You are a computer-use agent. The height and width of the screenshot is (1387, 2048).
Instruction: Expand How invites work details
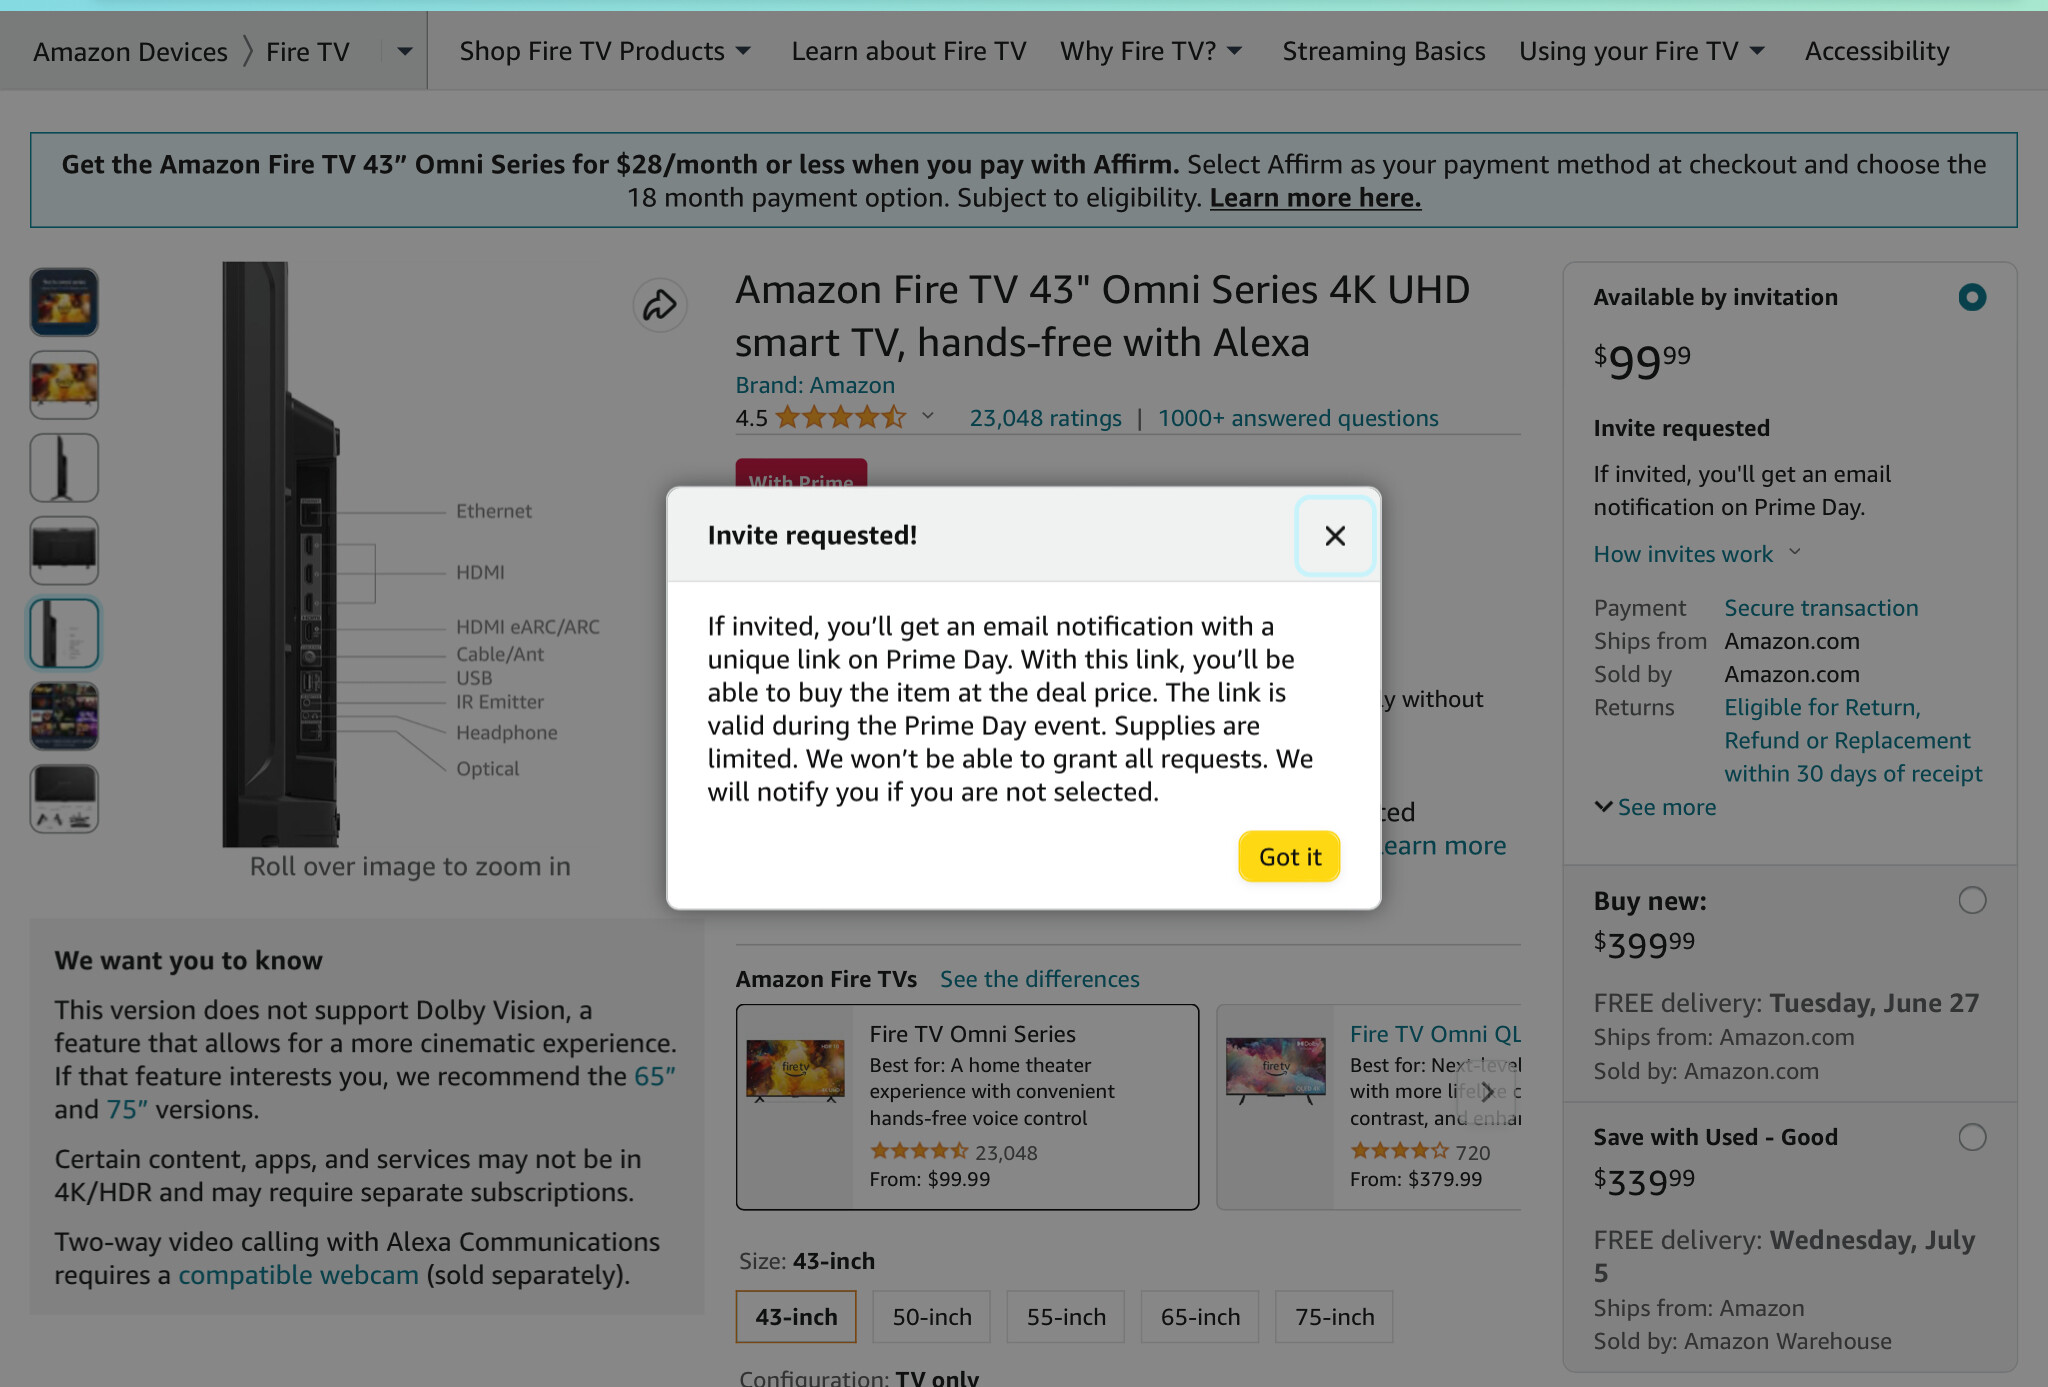click(1697, 554)
